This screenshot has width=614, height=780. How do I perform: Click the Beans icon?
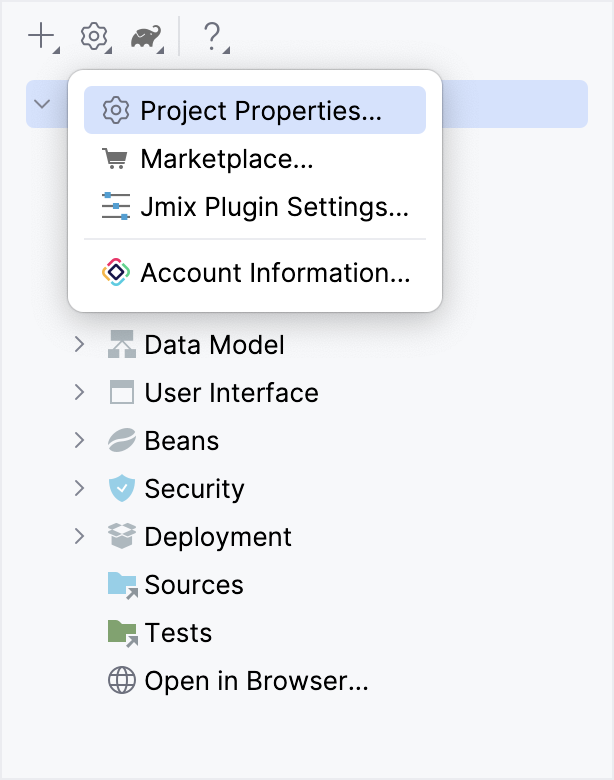click(122, 441)
